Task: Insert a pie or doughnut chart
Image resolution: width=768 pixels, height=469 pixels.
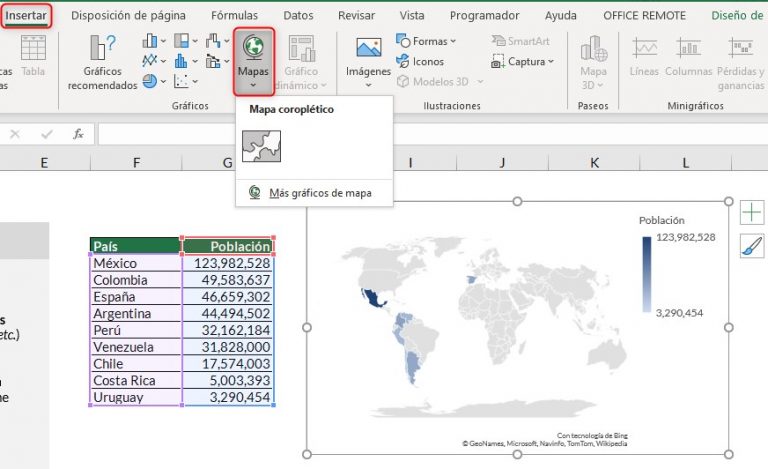Action: point(154,81)
